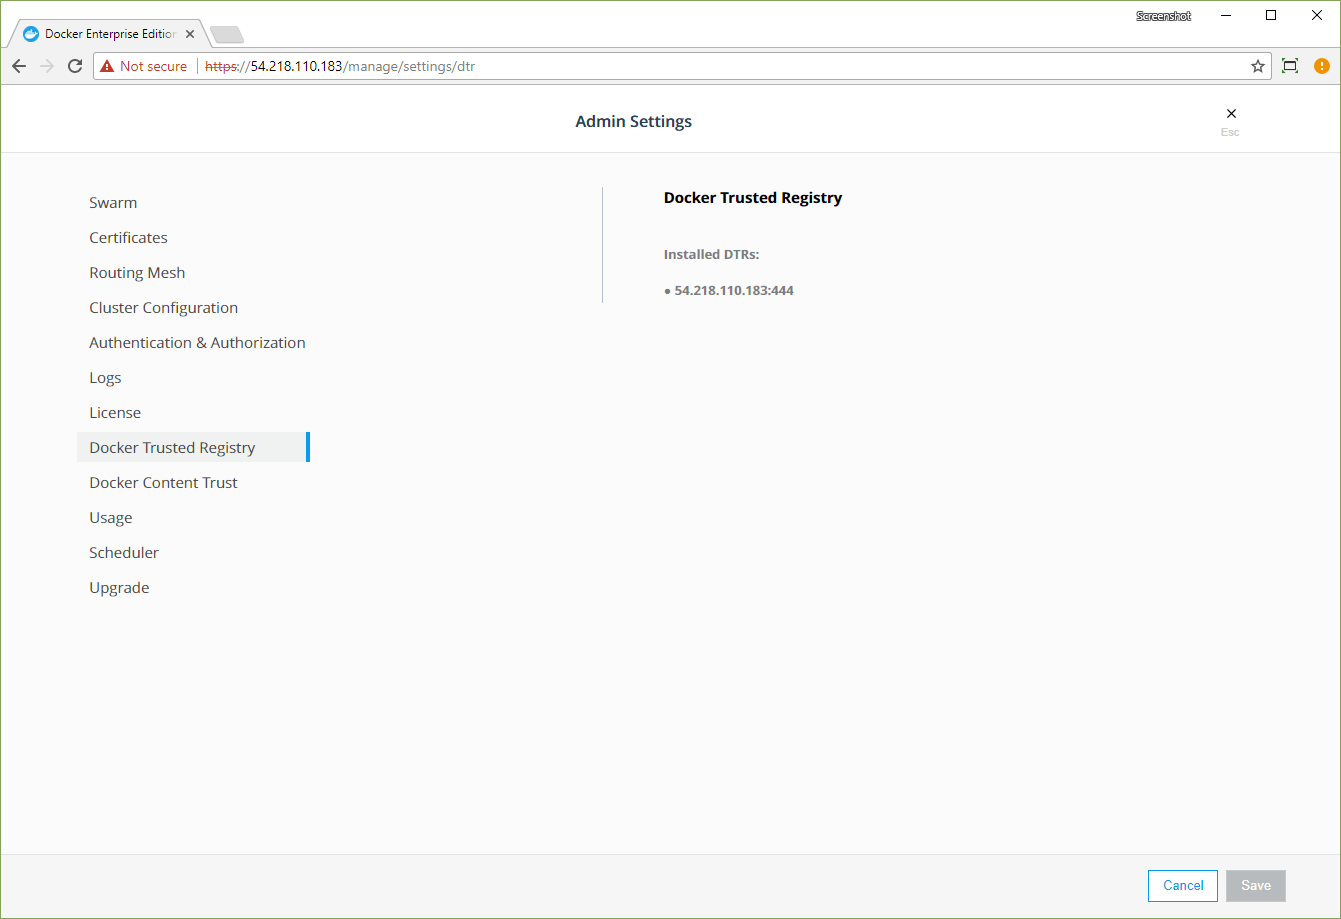Click the installed DTR address 54.218.110.183:444

734,291
